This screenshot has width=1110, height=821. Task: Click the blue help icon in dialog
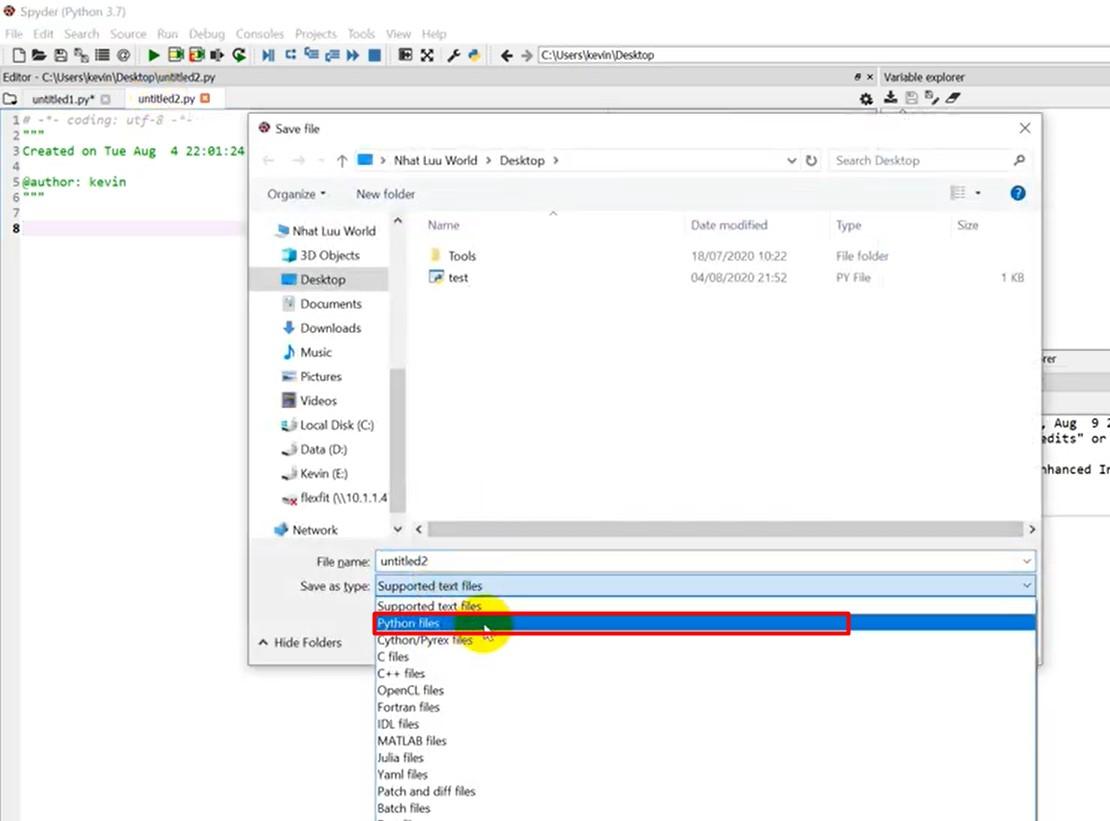1018,193
